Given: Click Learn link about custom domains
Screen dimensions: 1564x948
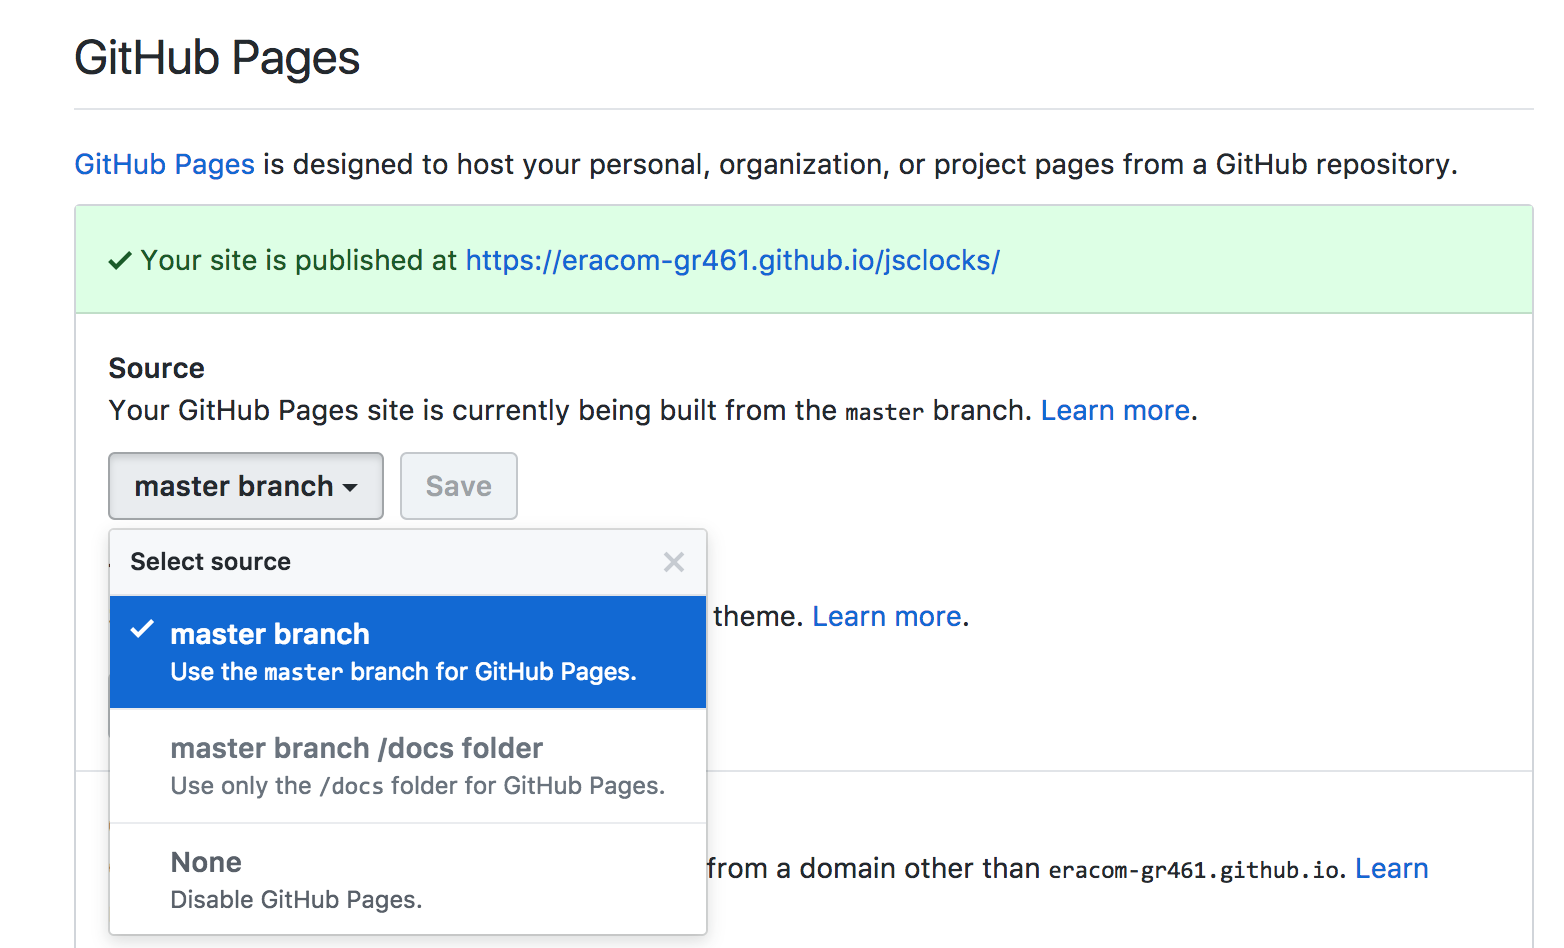Looking at the screenshot, I should point(1391,868).
